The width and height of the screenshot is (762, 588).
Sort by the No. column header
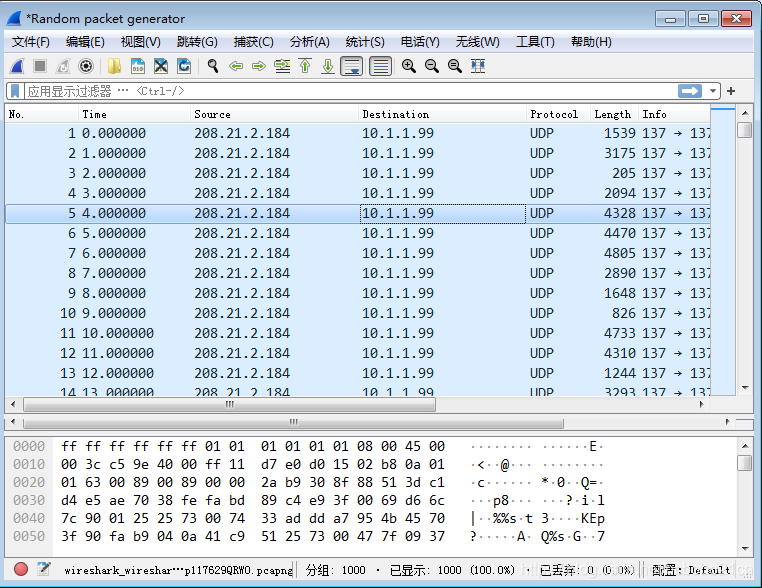click(x=42, y=114)
